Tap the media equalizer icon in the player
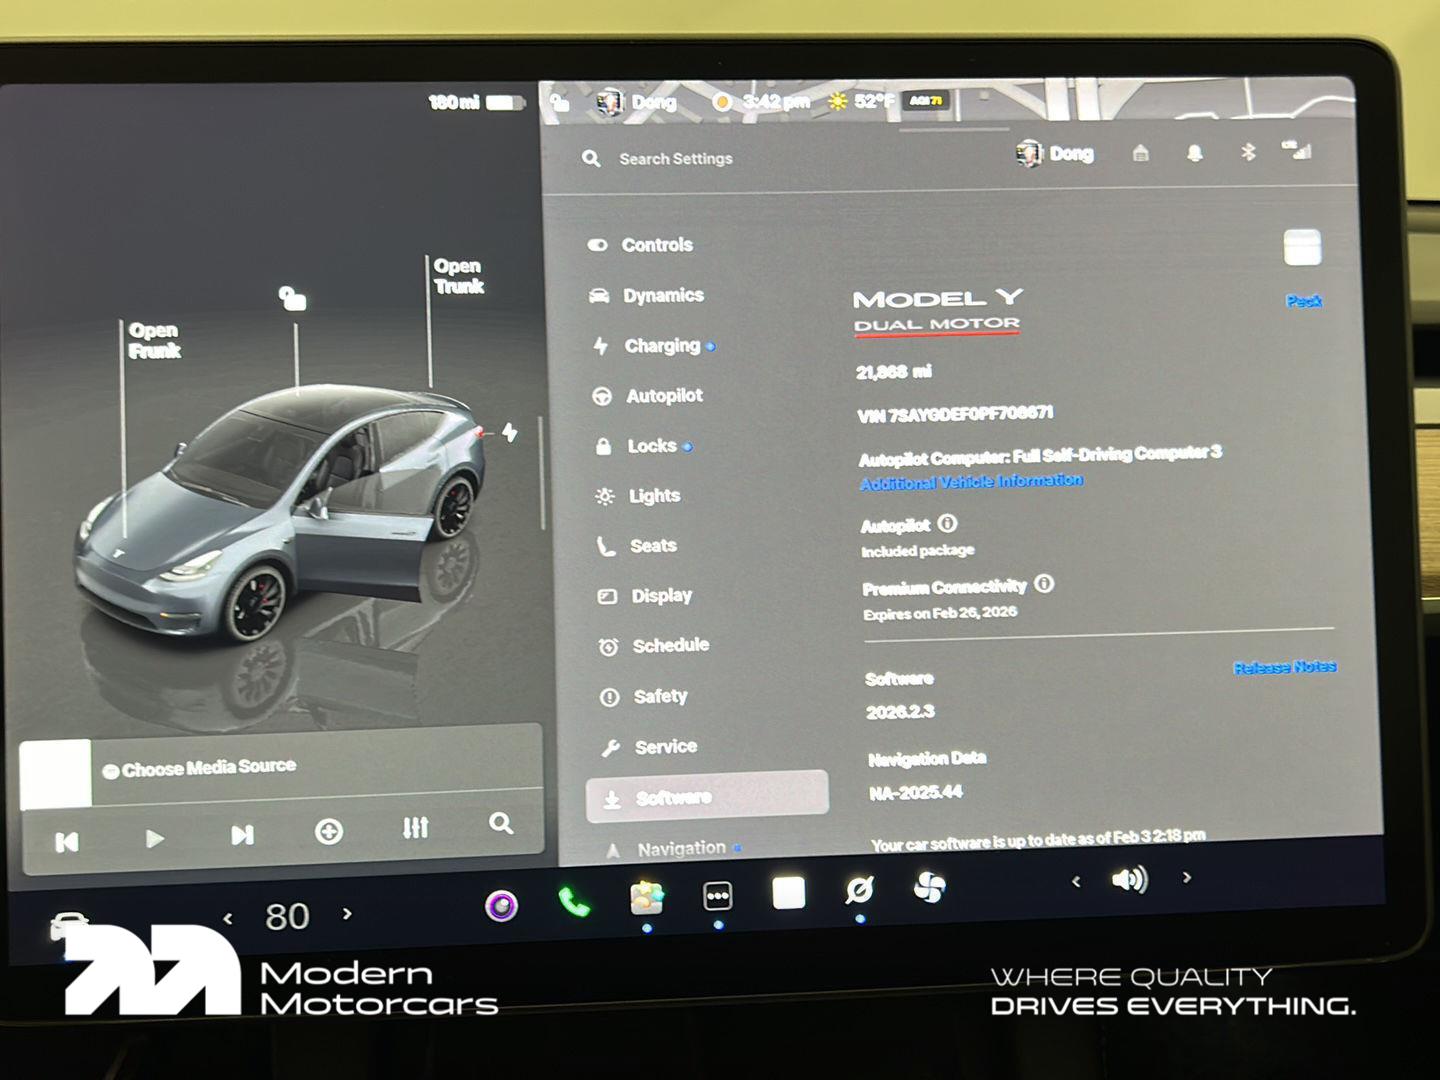Screen dimensions: 1440x1080 point(416,828)
